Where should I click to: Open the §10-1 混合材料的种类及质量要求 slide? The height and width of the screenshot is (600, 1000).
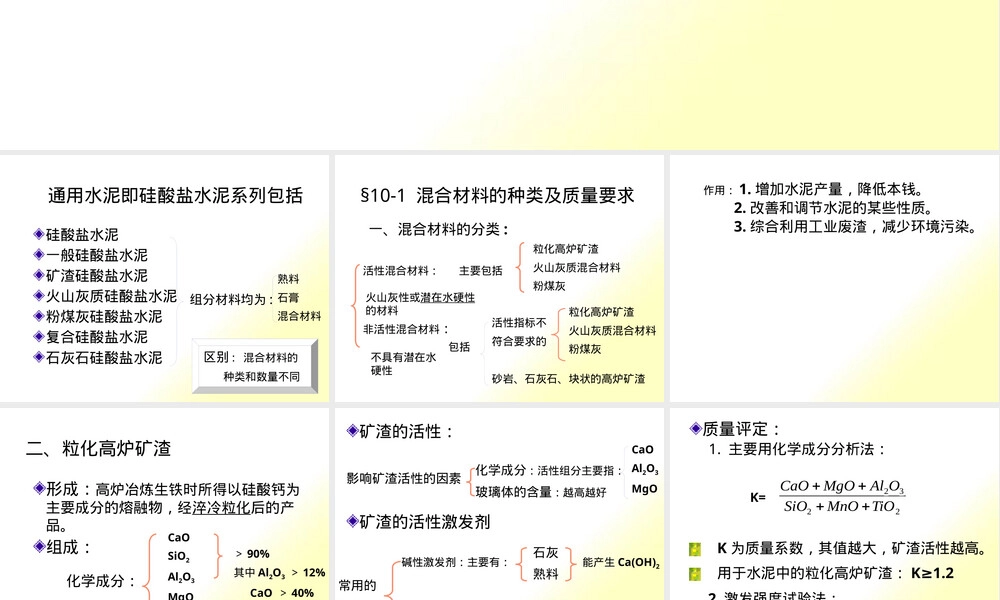[x=499, y=279]
